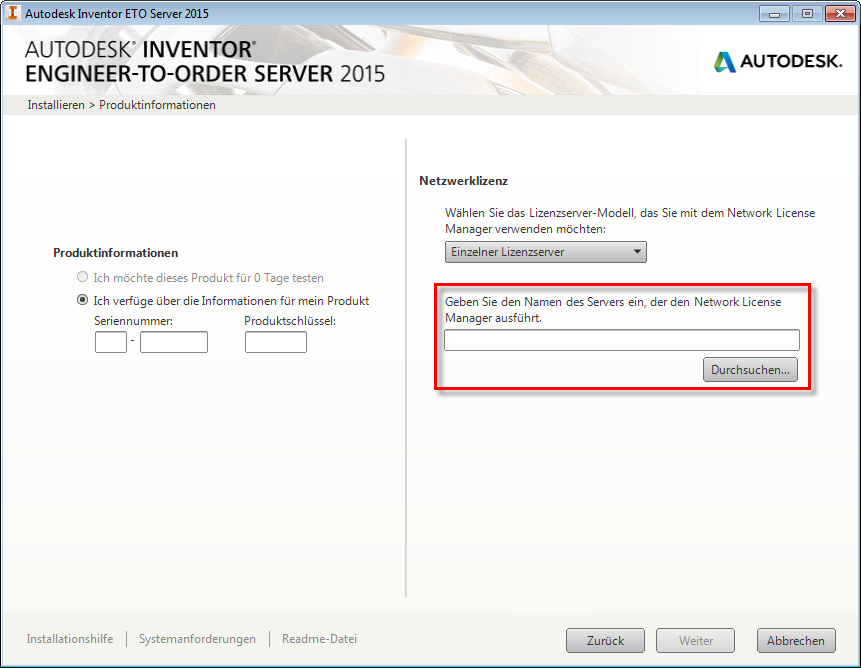Click the Durchsuchen... button
The height and width of the screenshot is (668, 861).
click(x=750, y=369)
